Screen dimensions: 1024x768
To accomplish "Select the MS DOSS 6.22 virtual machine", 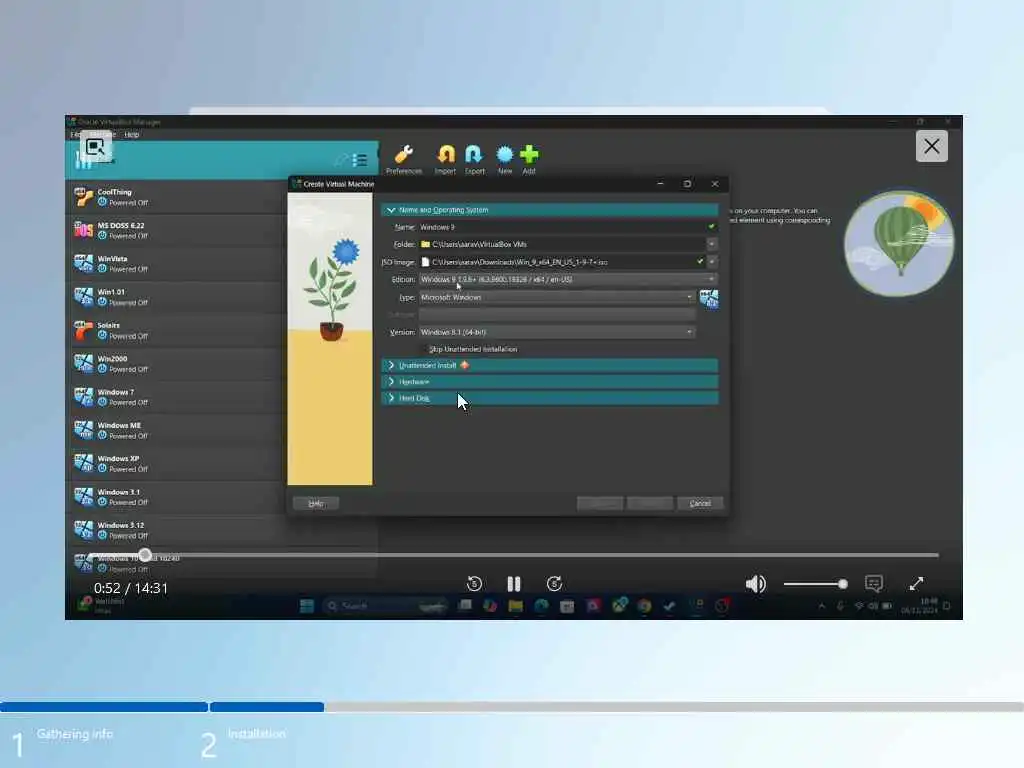I will tap(176, 231).
